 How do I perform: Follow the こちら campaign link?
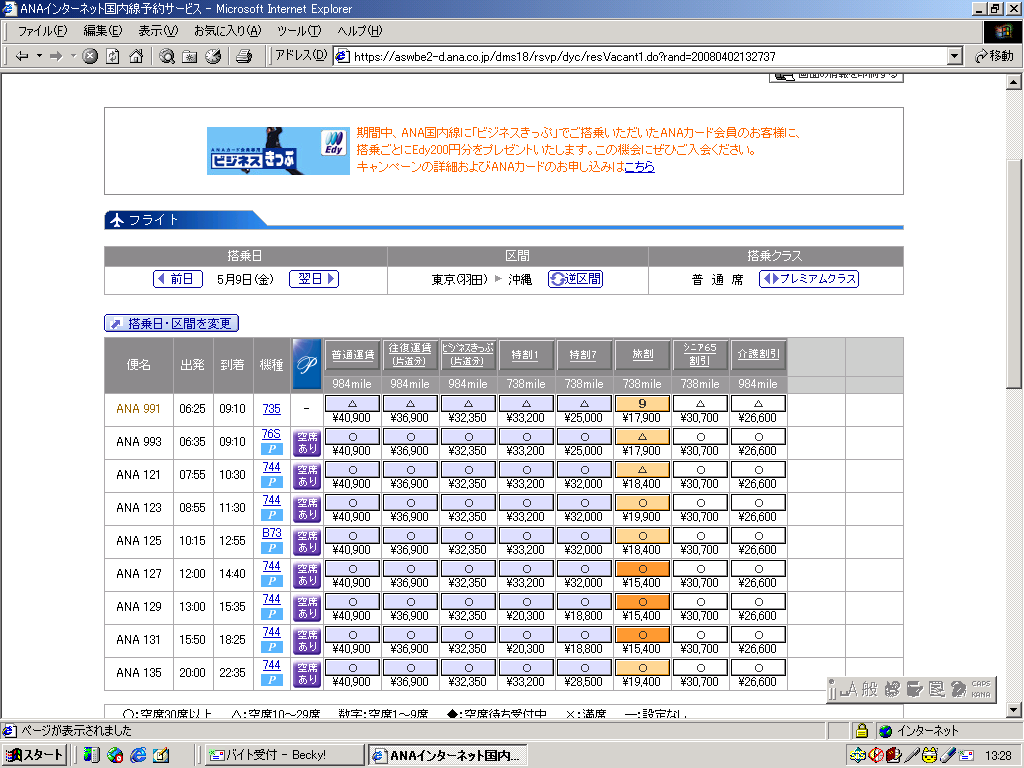[639, 167]
